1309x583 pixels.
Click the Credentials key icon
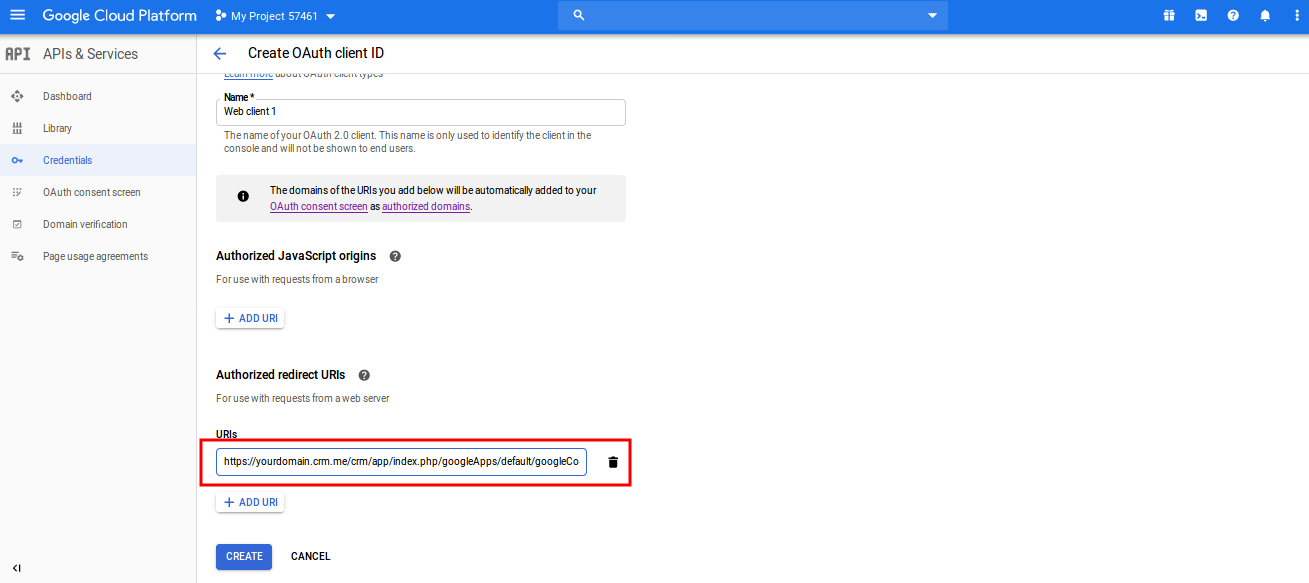pyautogui.click(x=17, y=160)
